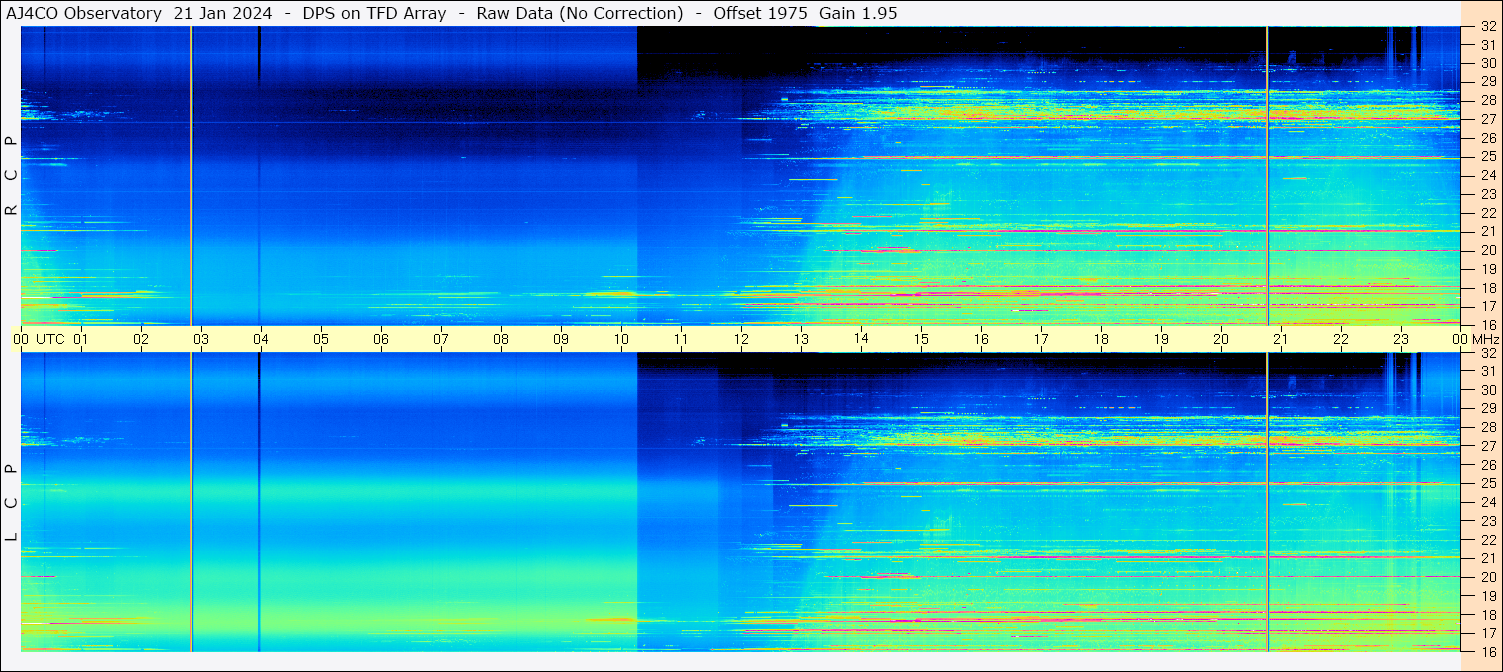Click hour label "11" on the time axis
The image size is (1503, 672).
681,339
